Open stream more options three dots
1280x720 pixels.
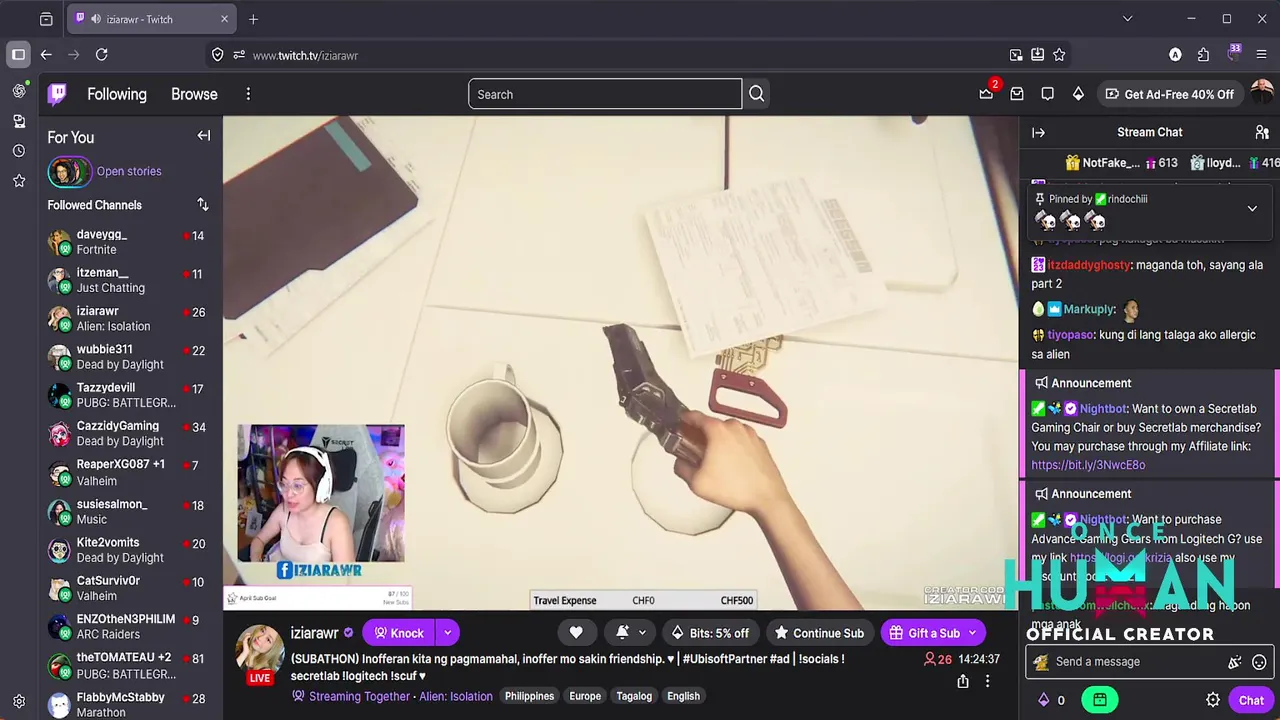(x=987, y=681)
